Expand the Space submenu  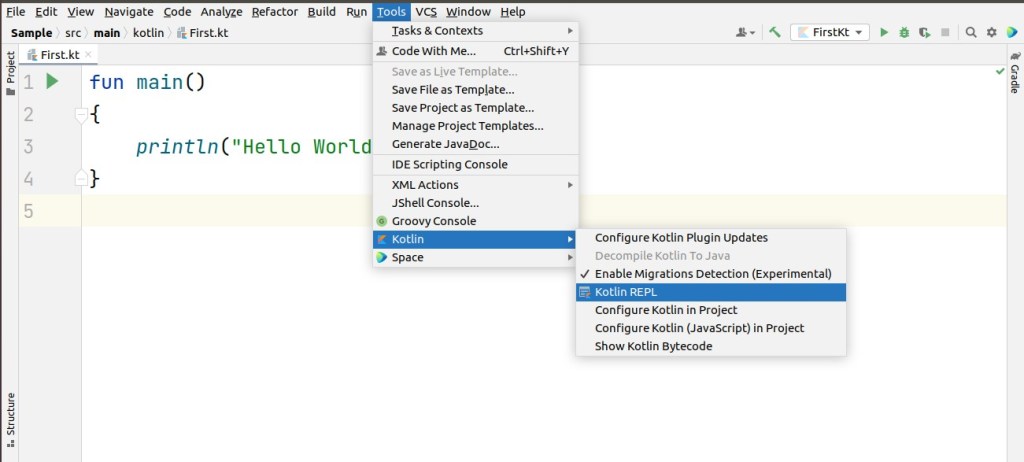[x=475, y=257]
